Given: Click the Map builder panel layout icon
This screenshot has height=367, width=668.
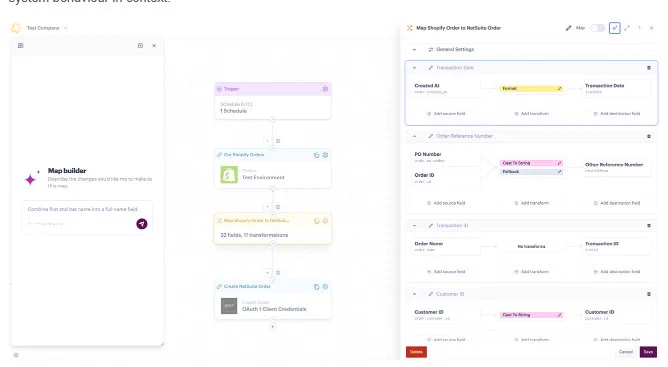Looking at the screenshot, I should click(x=20, y=46).
